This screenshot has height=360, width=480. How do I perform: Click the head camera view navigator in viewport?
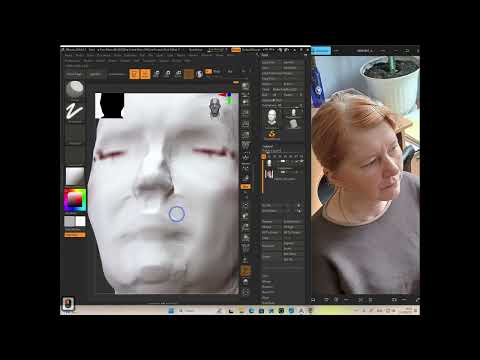tap(215, 107)
